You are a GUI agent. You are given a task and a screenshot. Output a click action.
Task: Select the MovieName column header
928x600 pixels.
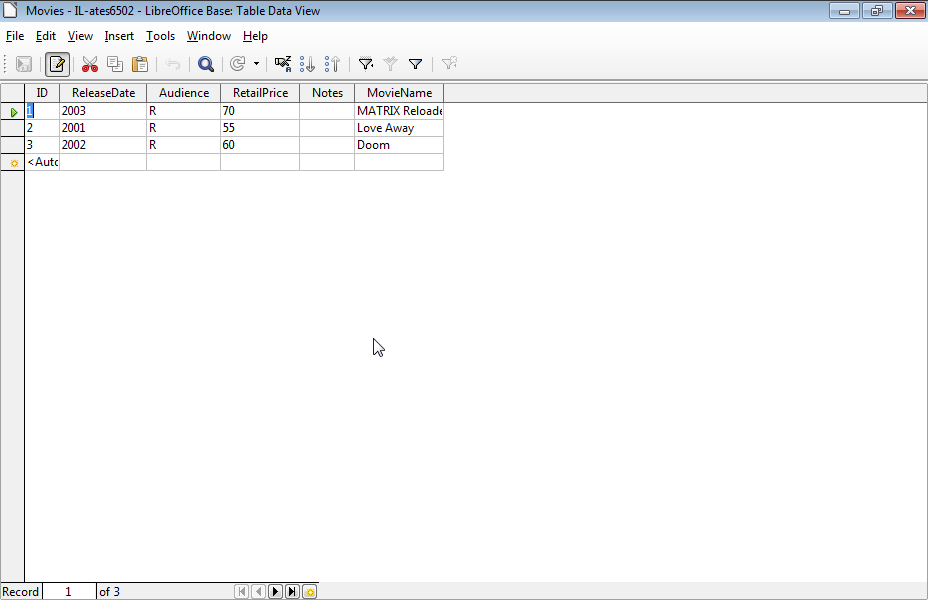click(399, 93)
